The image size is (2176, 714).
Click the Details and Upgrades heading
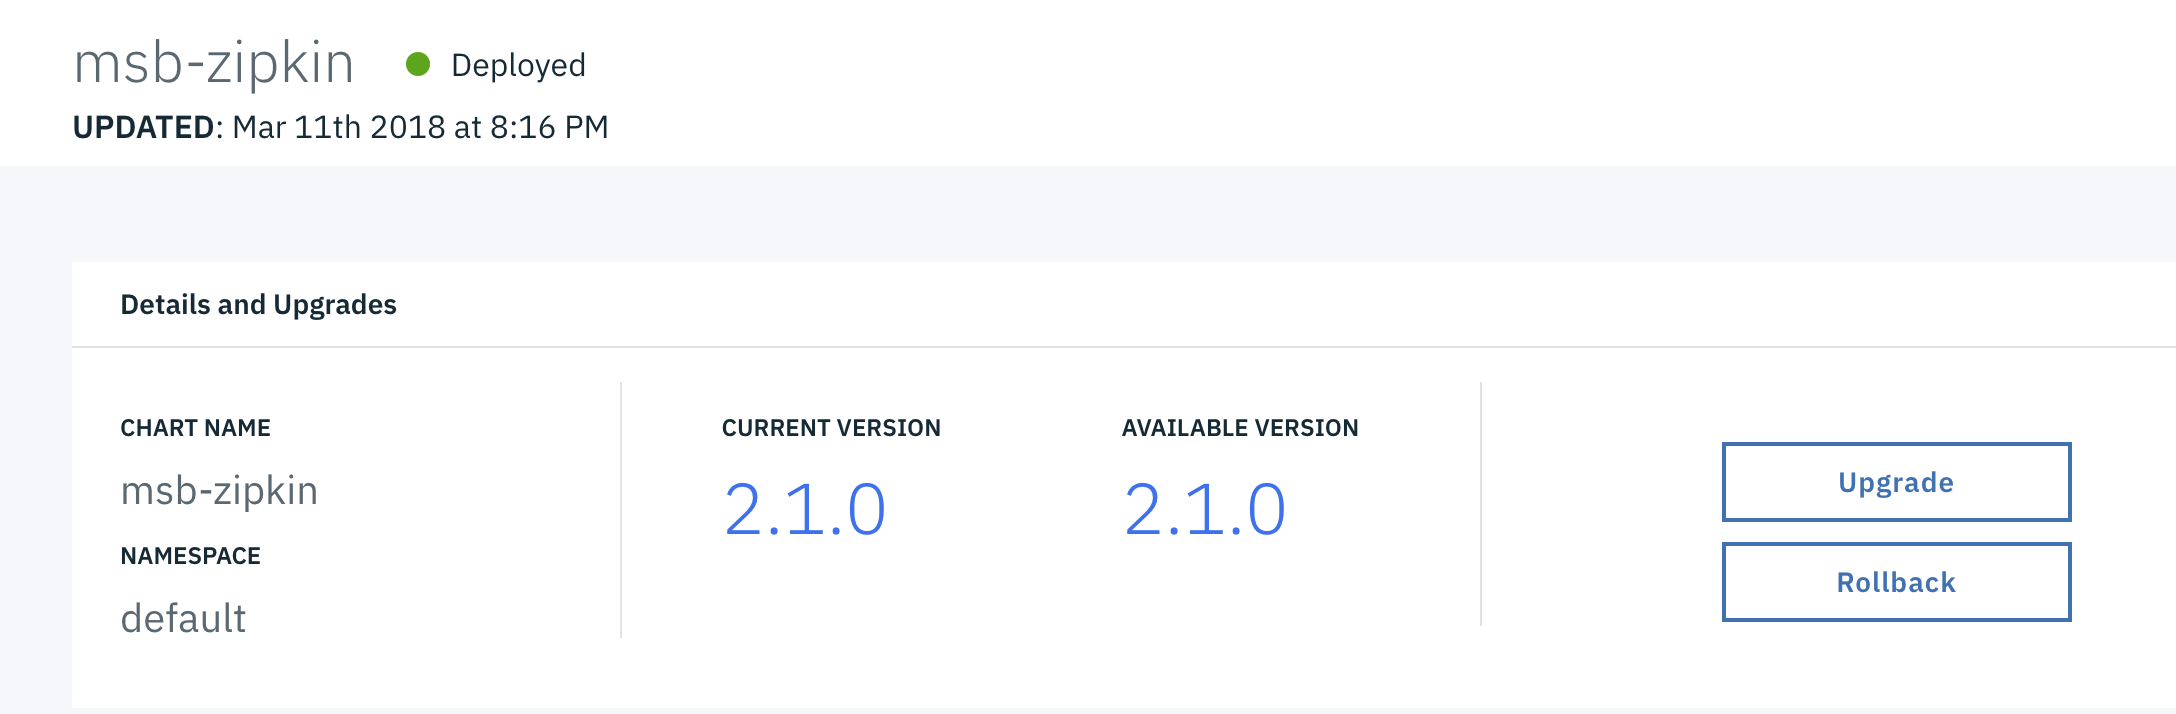coord(258,304)
